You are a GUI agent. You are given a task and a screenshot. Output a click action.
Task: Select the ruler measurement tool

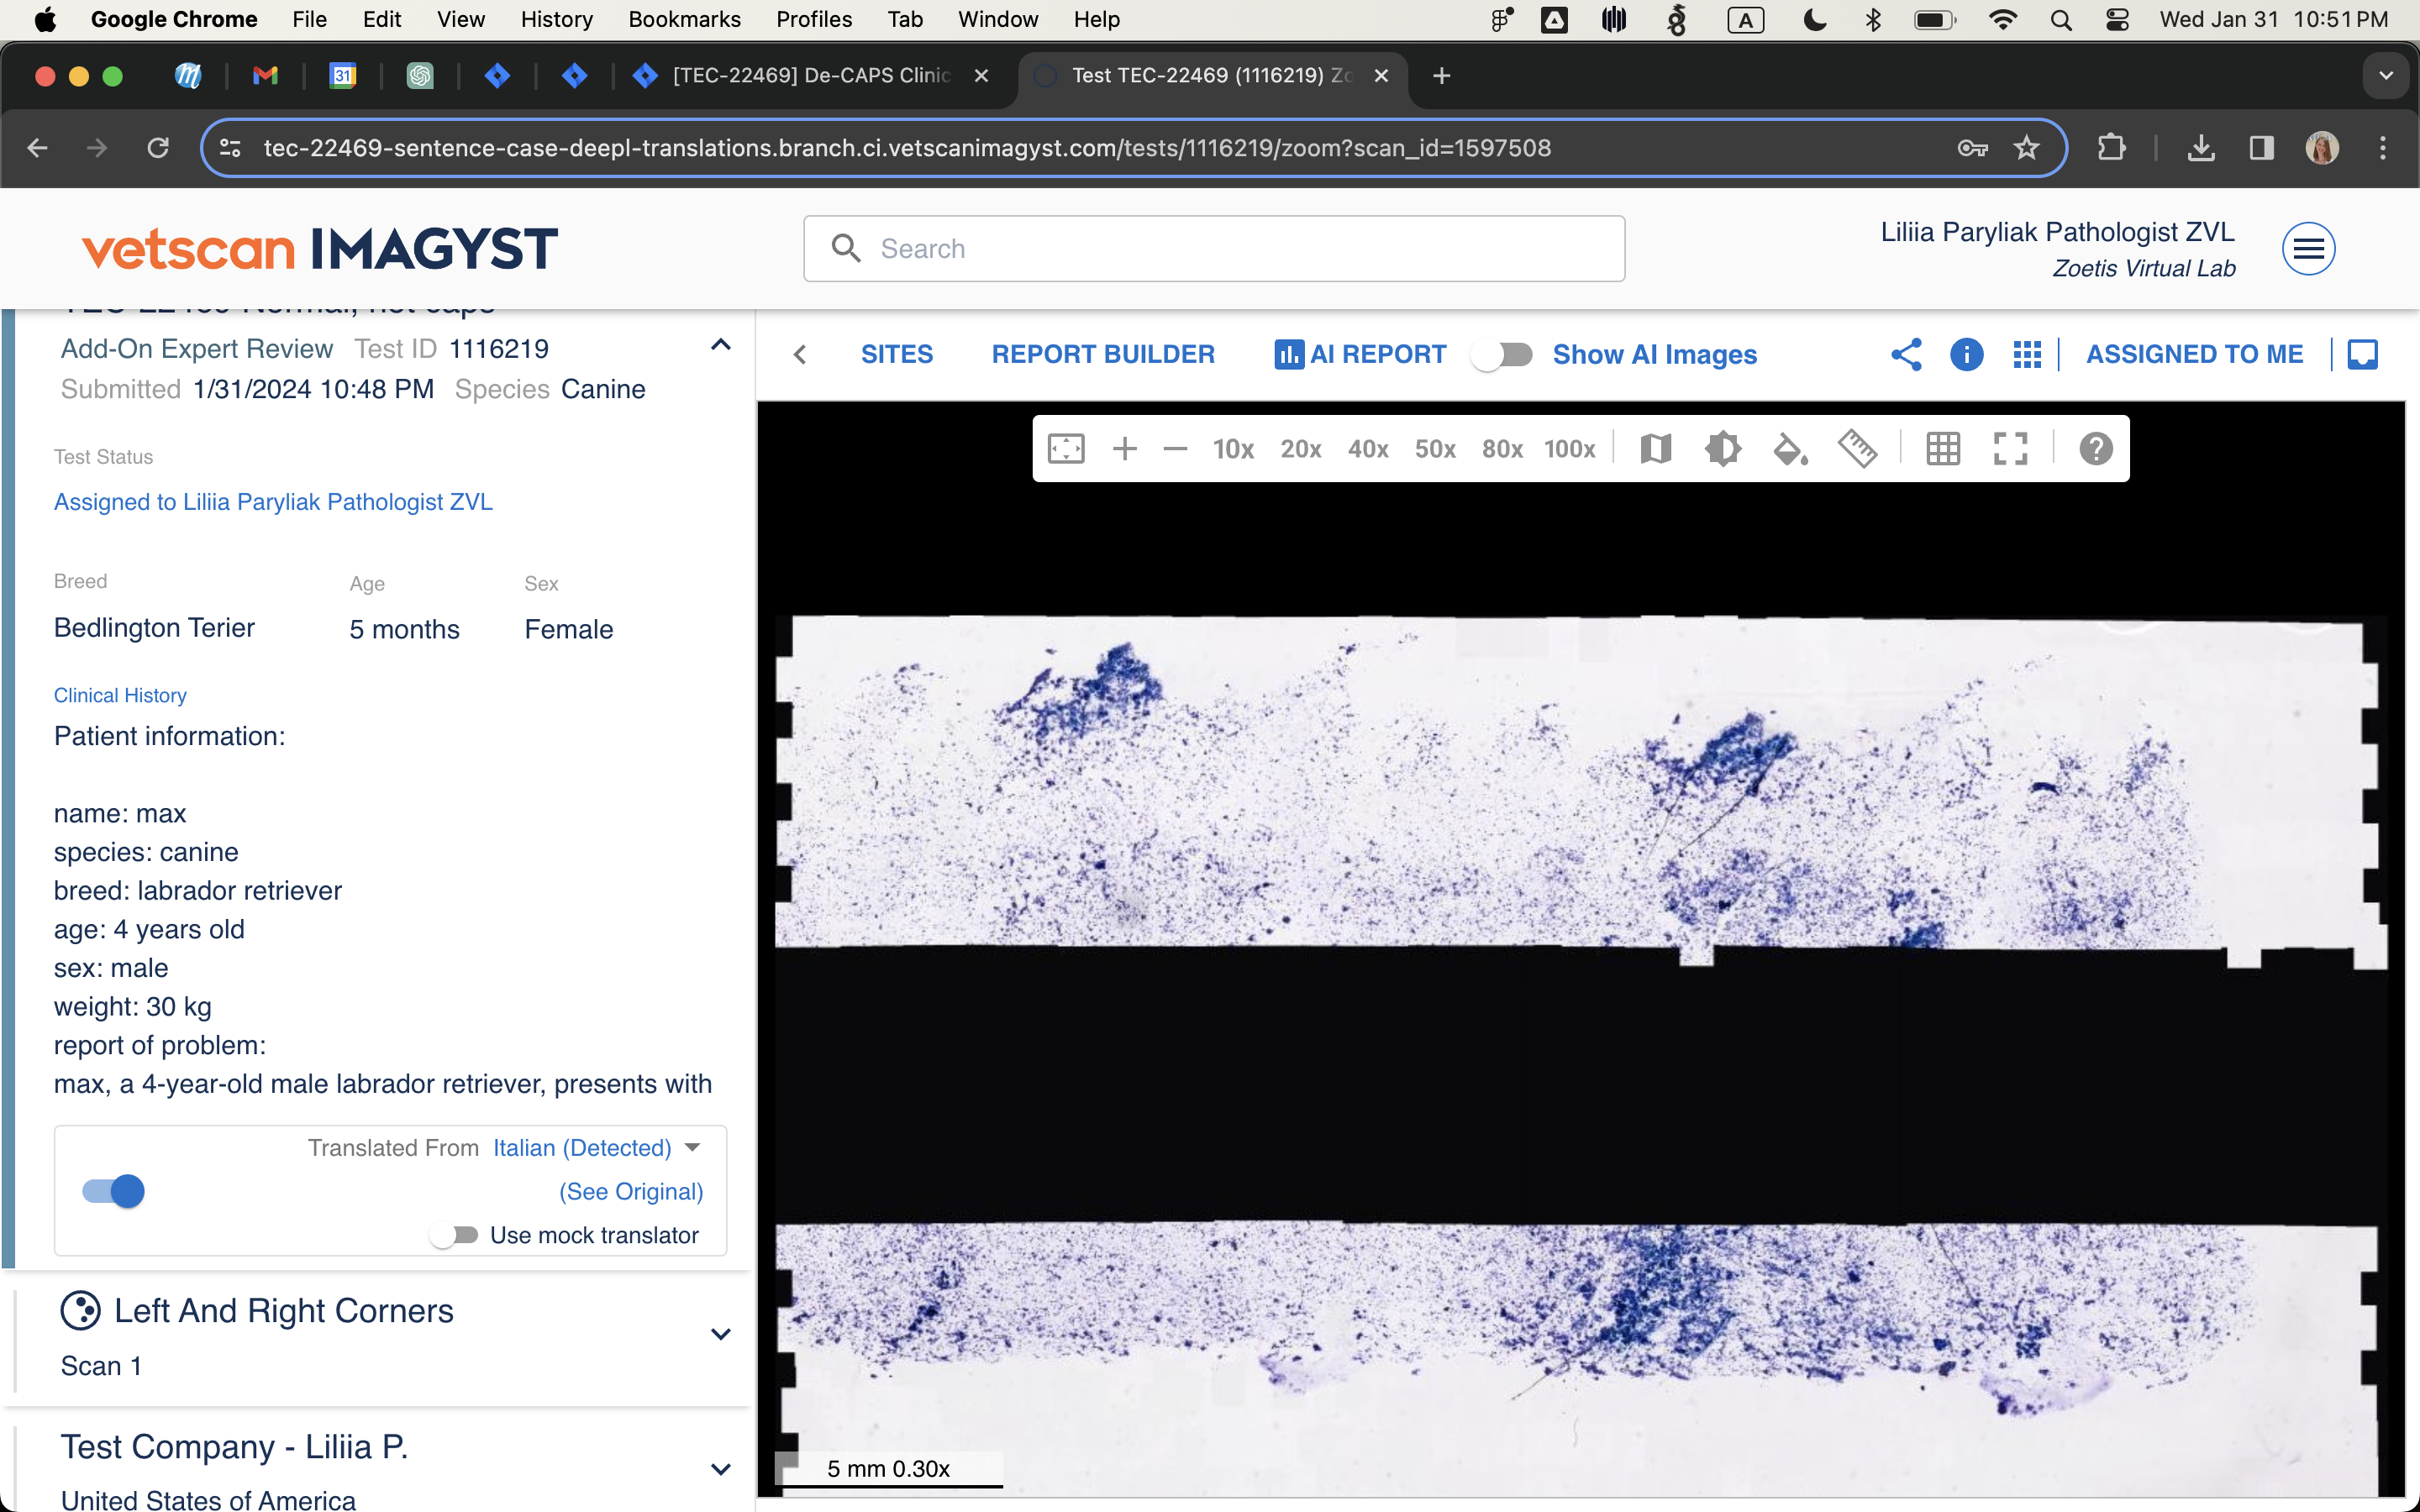click(x=1857, y=449)
